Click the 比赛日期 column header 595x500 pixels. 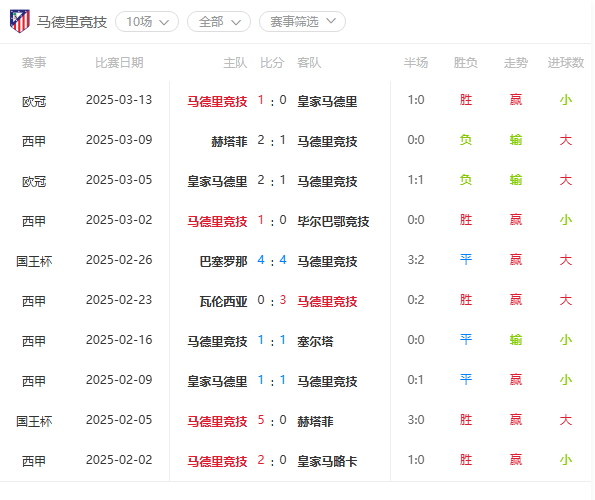(119, 63)
